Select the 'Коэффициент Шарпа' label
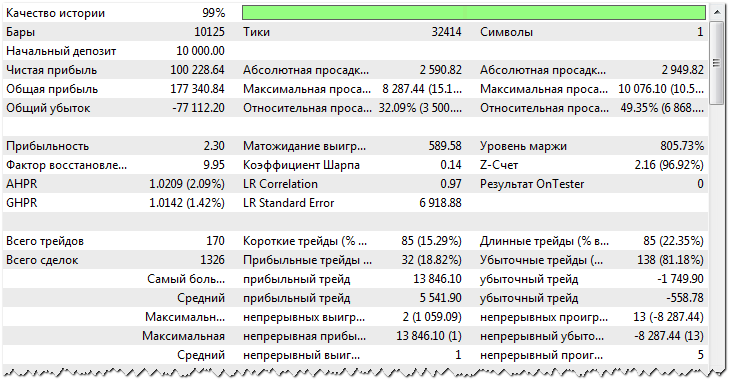 point(301,165)
